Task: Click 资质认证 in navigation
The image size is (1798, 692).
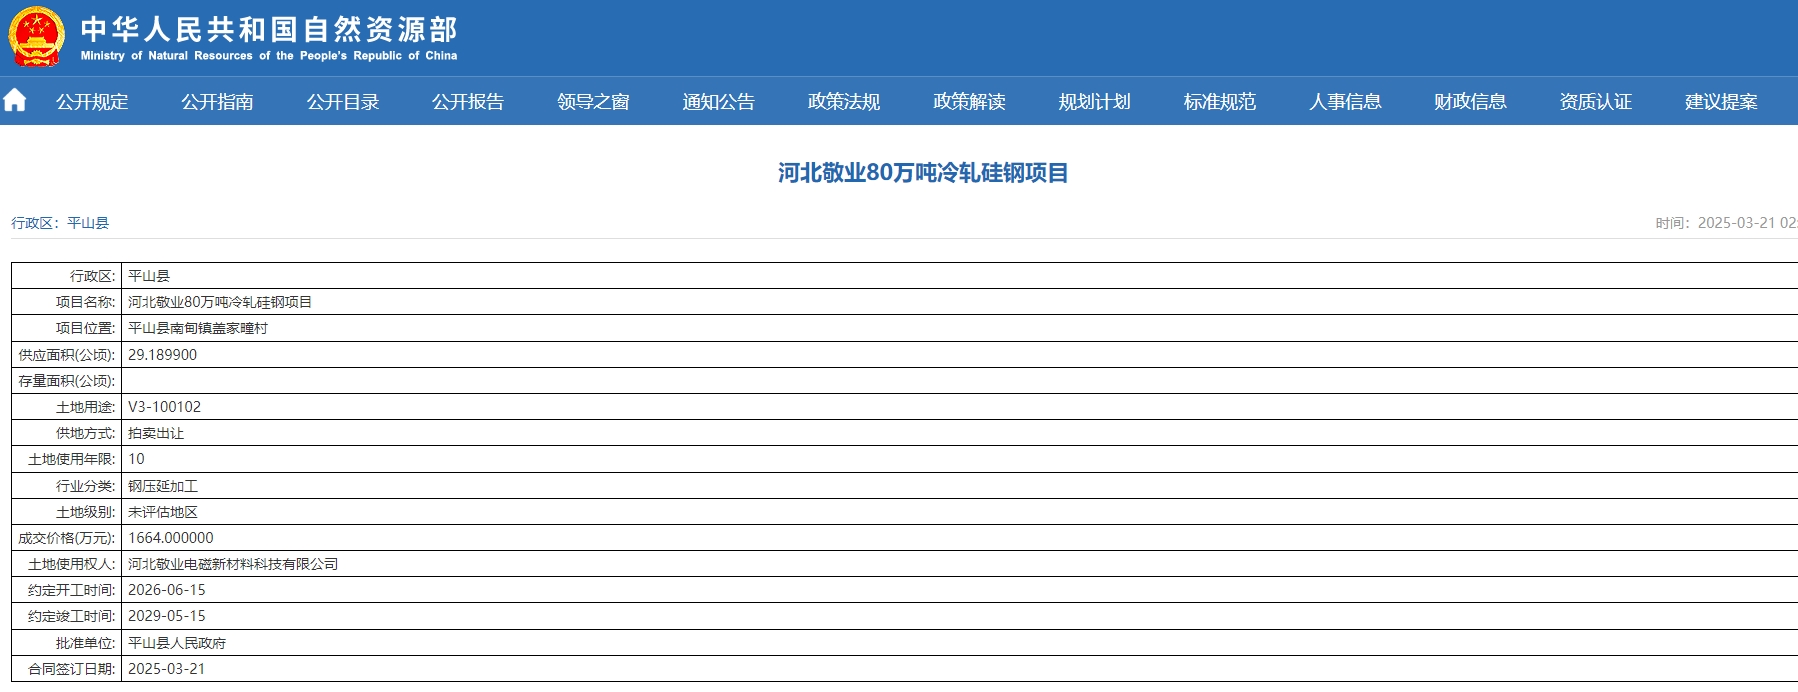Action: (x=1595, y=102)
